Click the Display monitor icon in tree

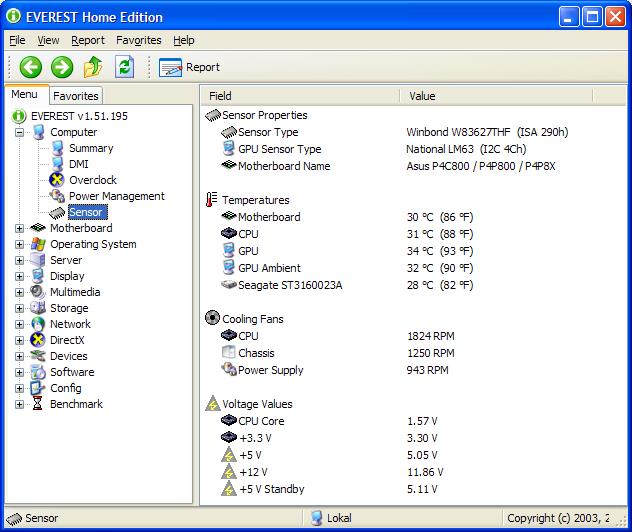coord(38,276)
